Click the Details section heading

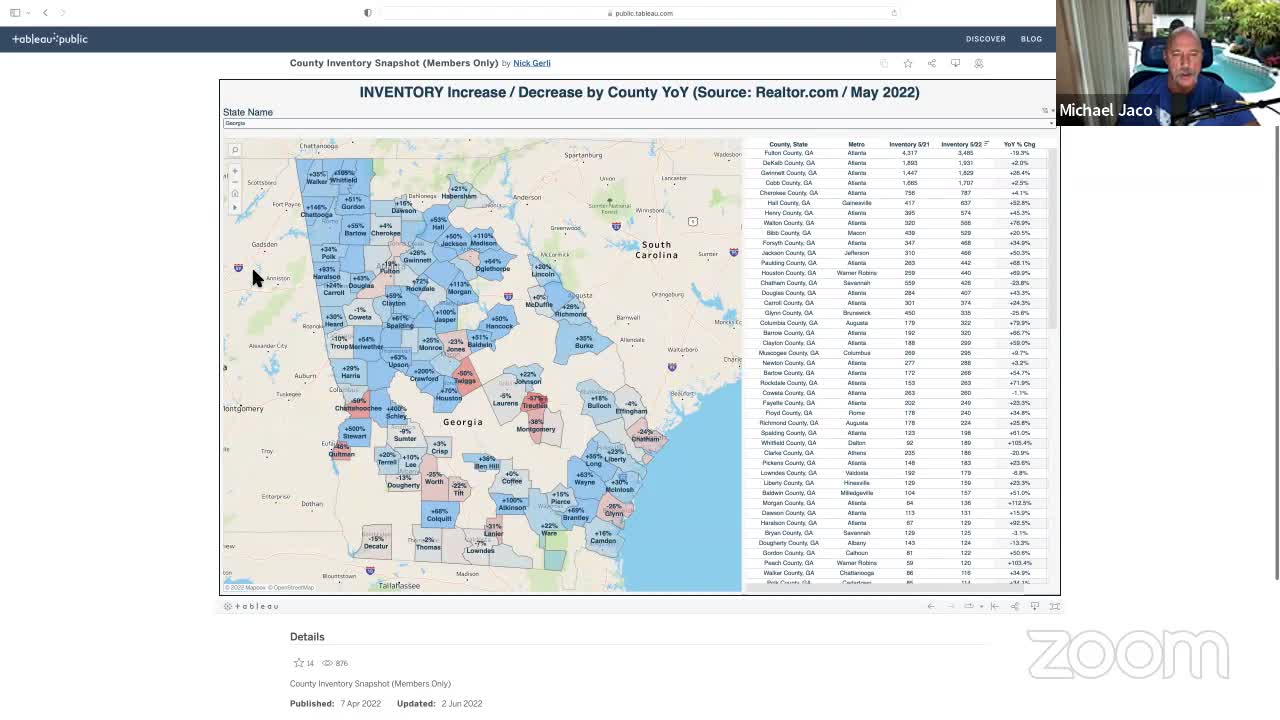307,637
